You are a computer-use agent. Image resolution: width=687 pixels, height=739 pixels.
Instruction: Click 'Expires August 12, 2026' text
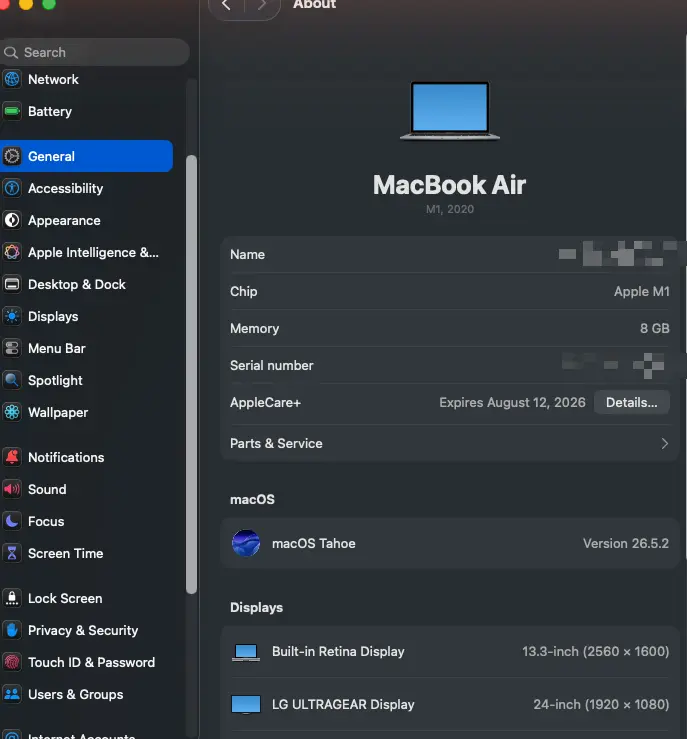click(512, 402)
